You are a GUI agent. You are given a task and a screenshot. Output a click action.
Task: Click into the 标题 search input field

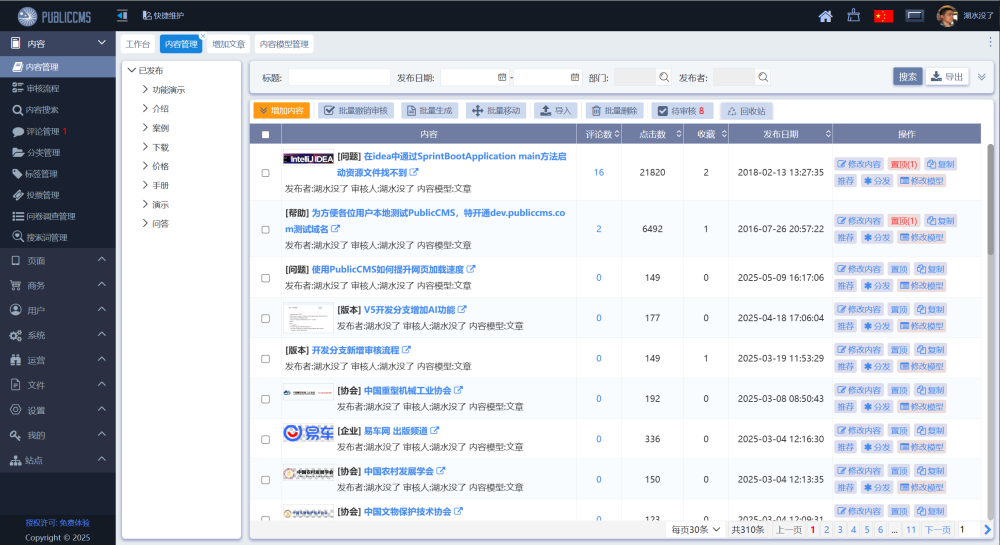(x=339, y=77)
